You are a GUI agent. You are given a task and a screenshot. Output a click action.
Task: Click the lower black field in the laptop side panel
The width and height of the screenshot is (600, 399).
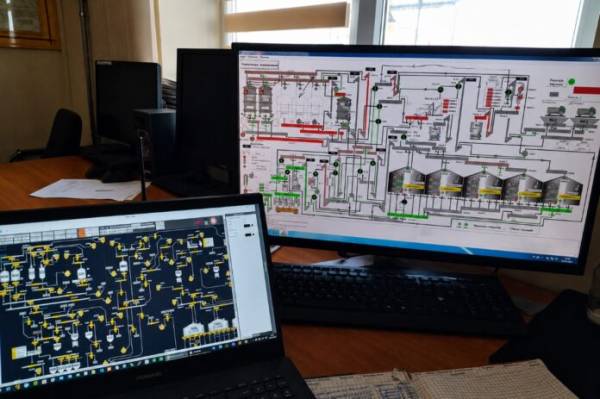coord(249,235)
